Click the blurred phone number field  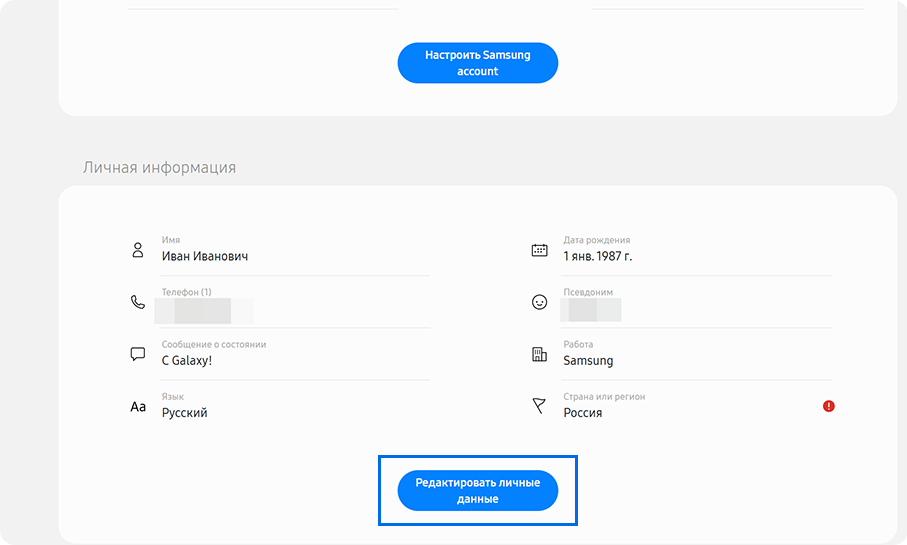click(x=204, y=311)
